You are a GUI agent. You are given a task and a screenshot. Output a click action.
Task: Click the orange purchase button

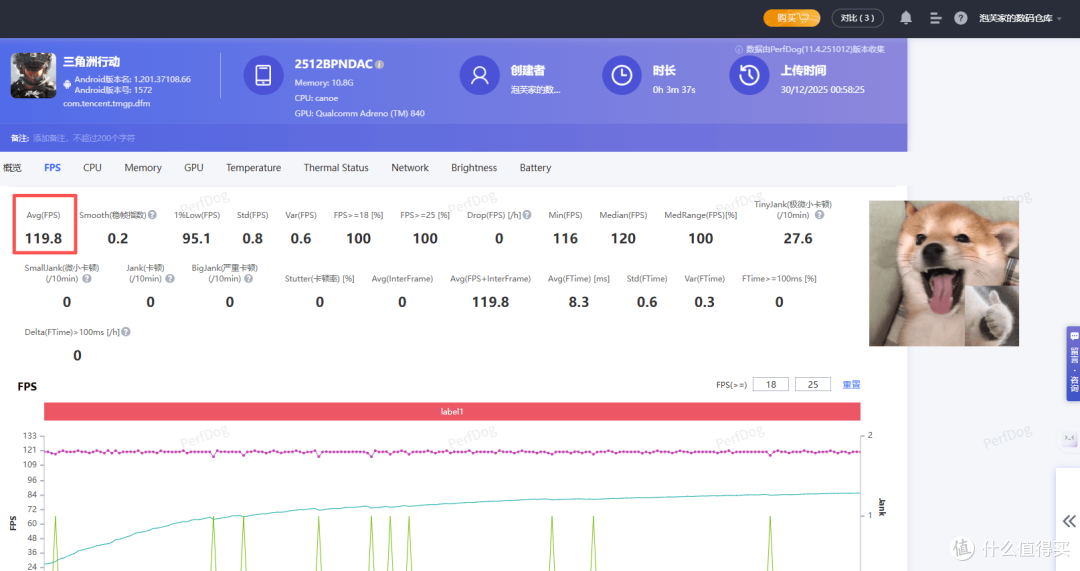(791, 18)
